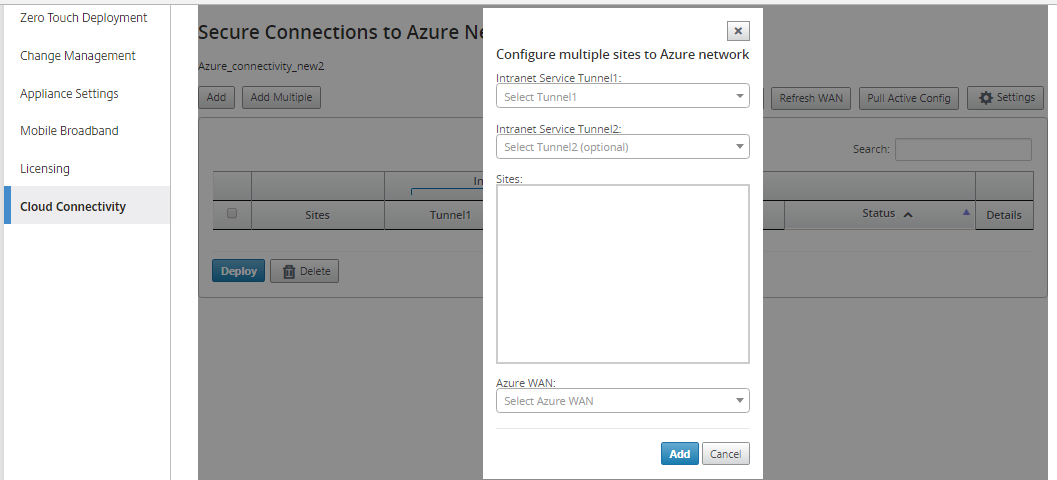
Task: Click inside the Sites list box
Action: click(622, 274)
